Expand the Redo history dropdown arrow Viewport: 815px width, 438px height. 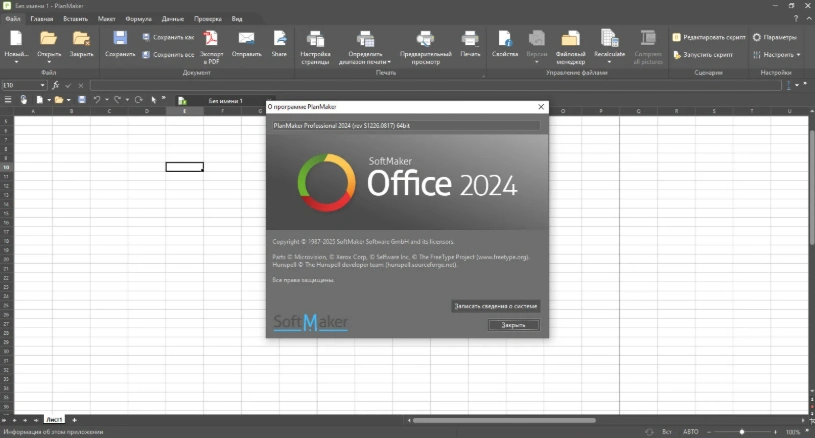pos(127,100)
